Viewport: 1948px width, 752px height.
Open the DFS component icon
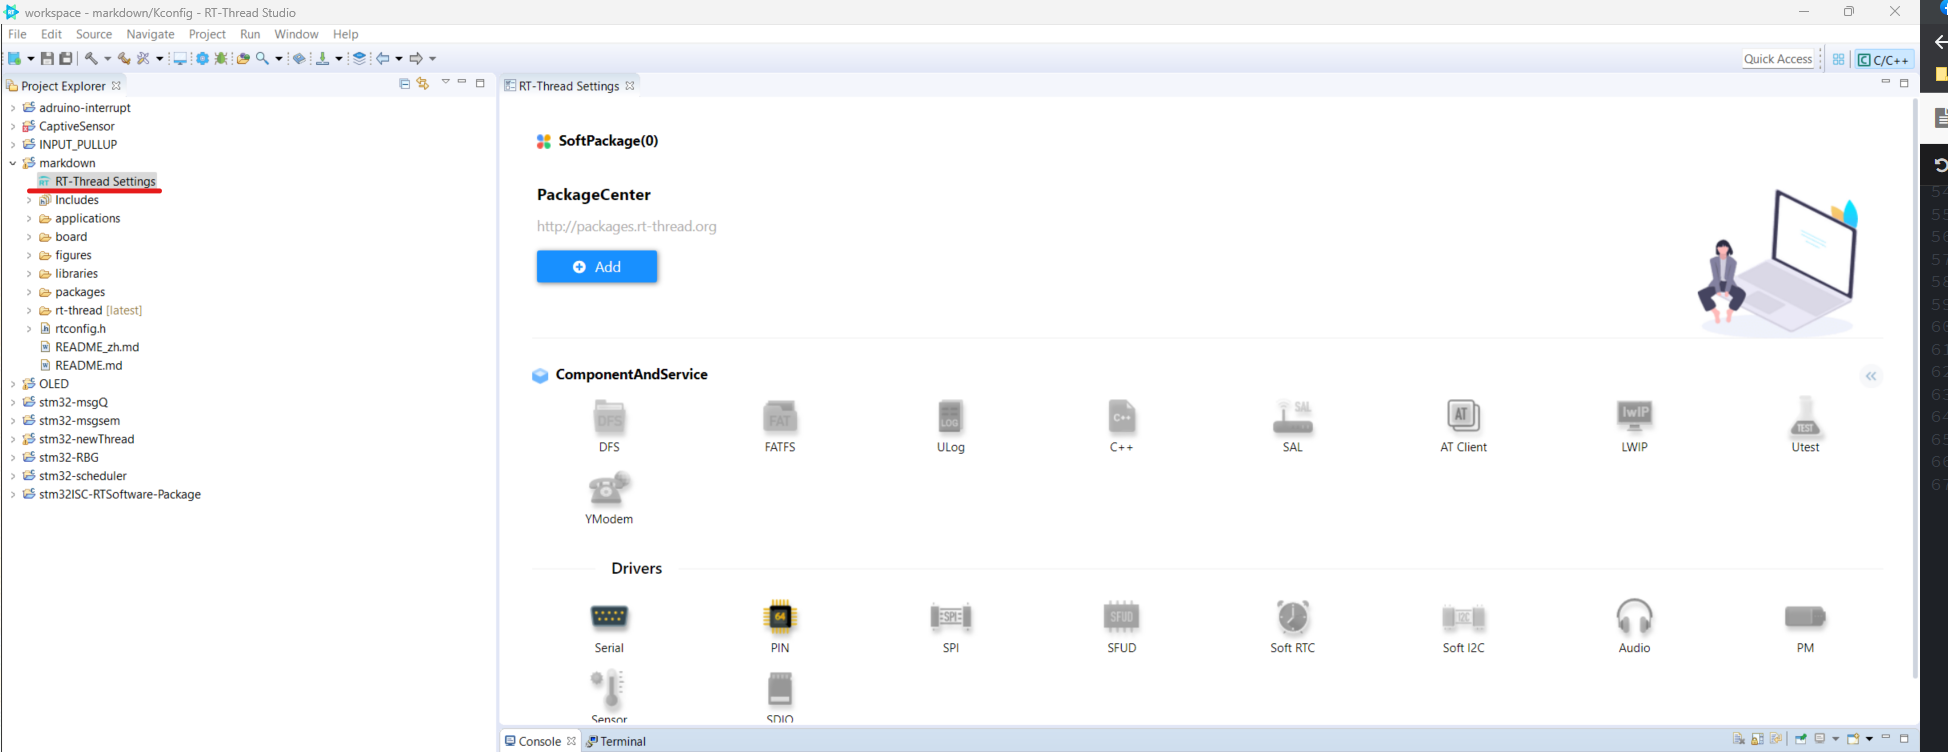tap(609, 417)
